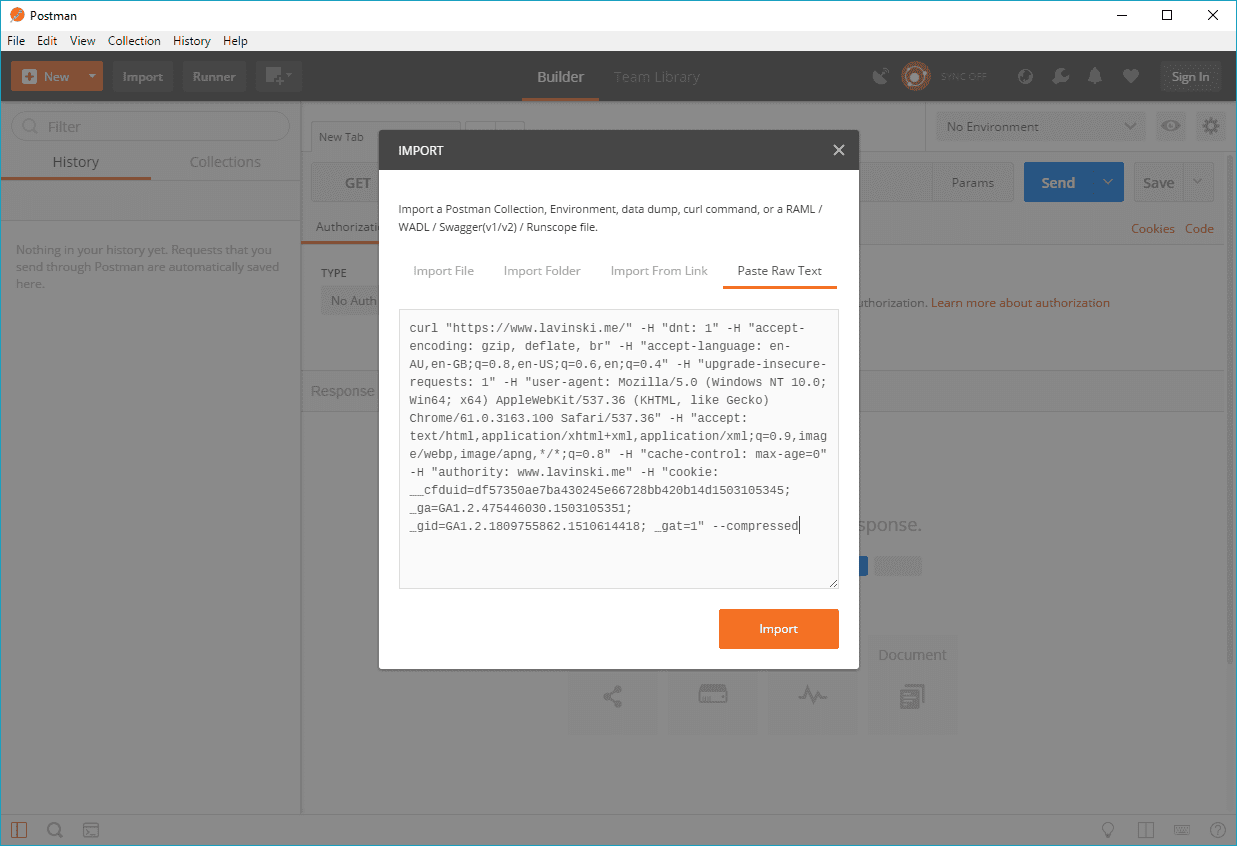Click the orange Import button

click(778, 629)
